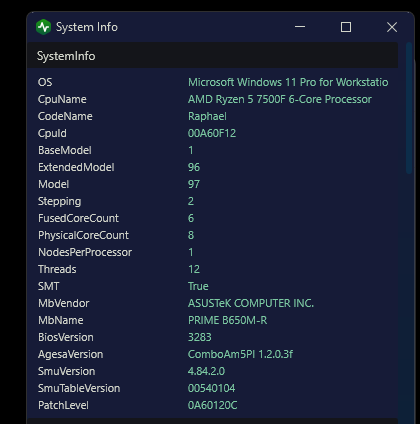
Task: Click the AMD Ryzen 5 7500F value
Action: (x=280, y=99)
